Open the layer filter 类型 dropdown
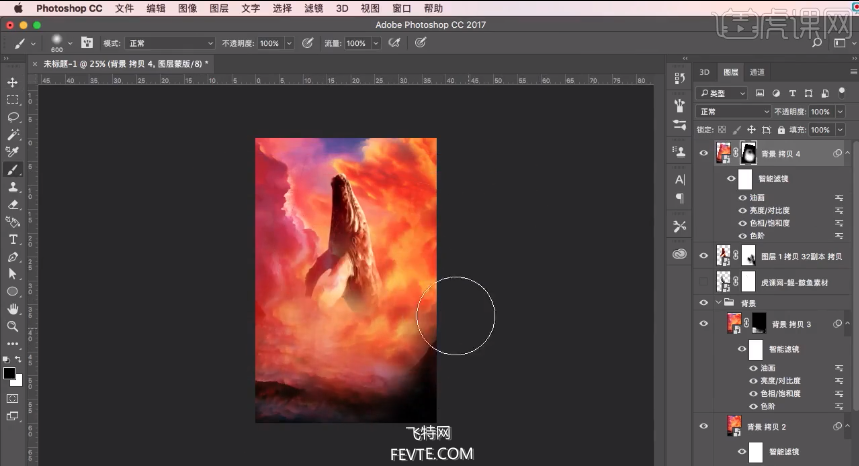This screenshot has height=466, width=859. [x=721, y=93]
